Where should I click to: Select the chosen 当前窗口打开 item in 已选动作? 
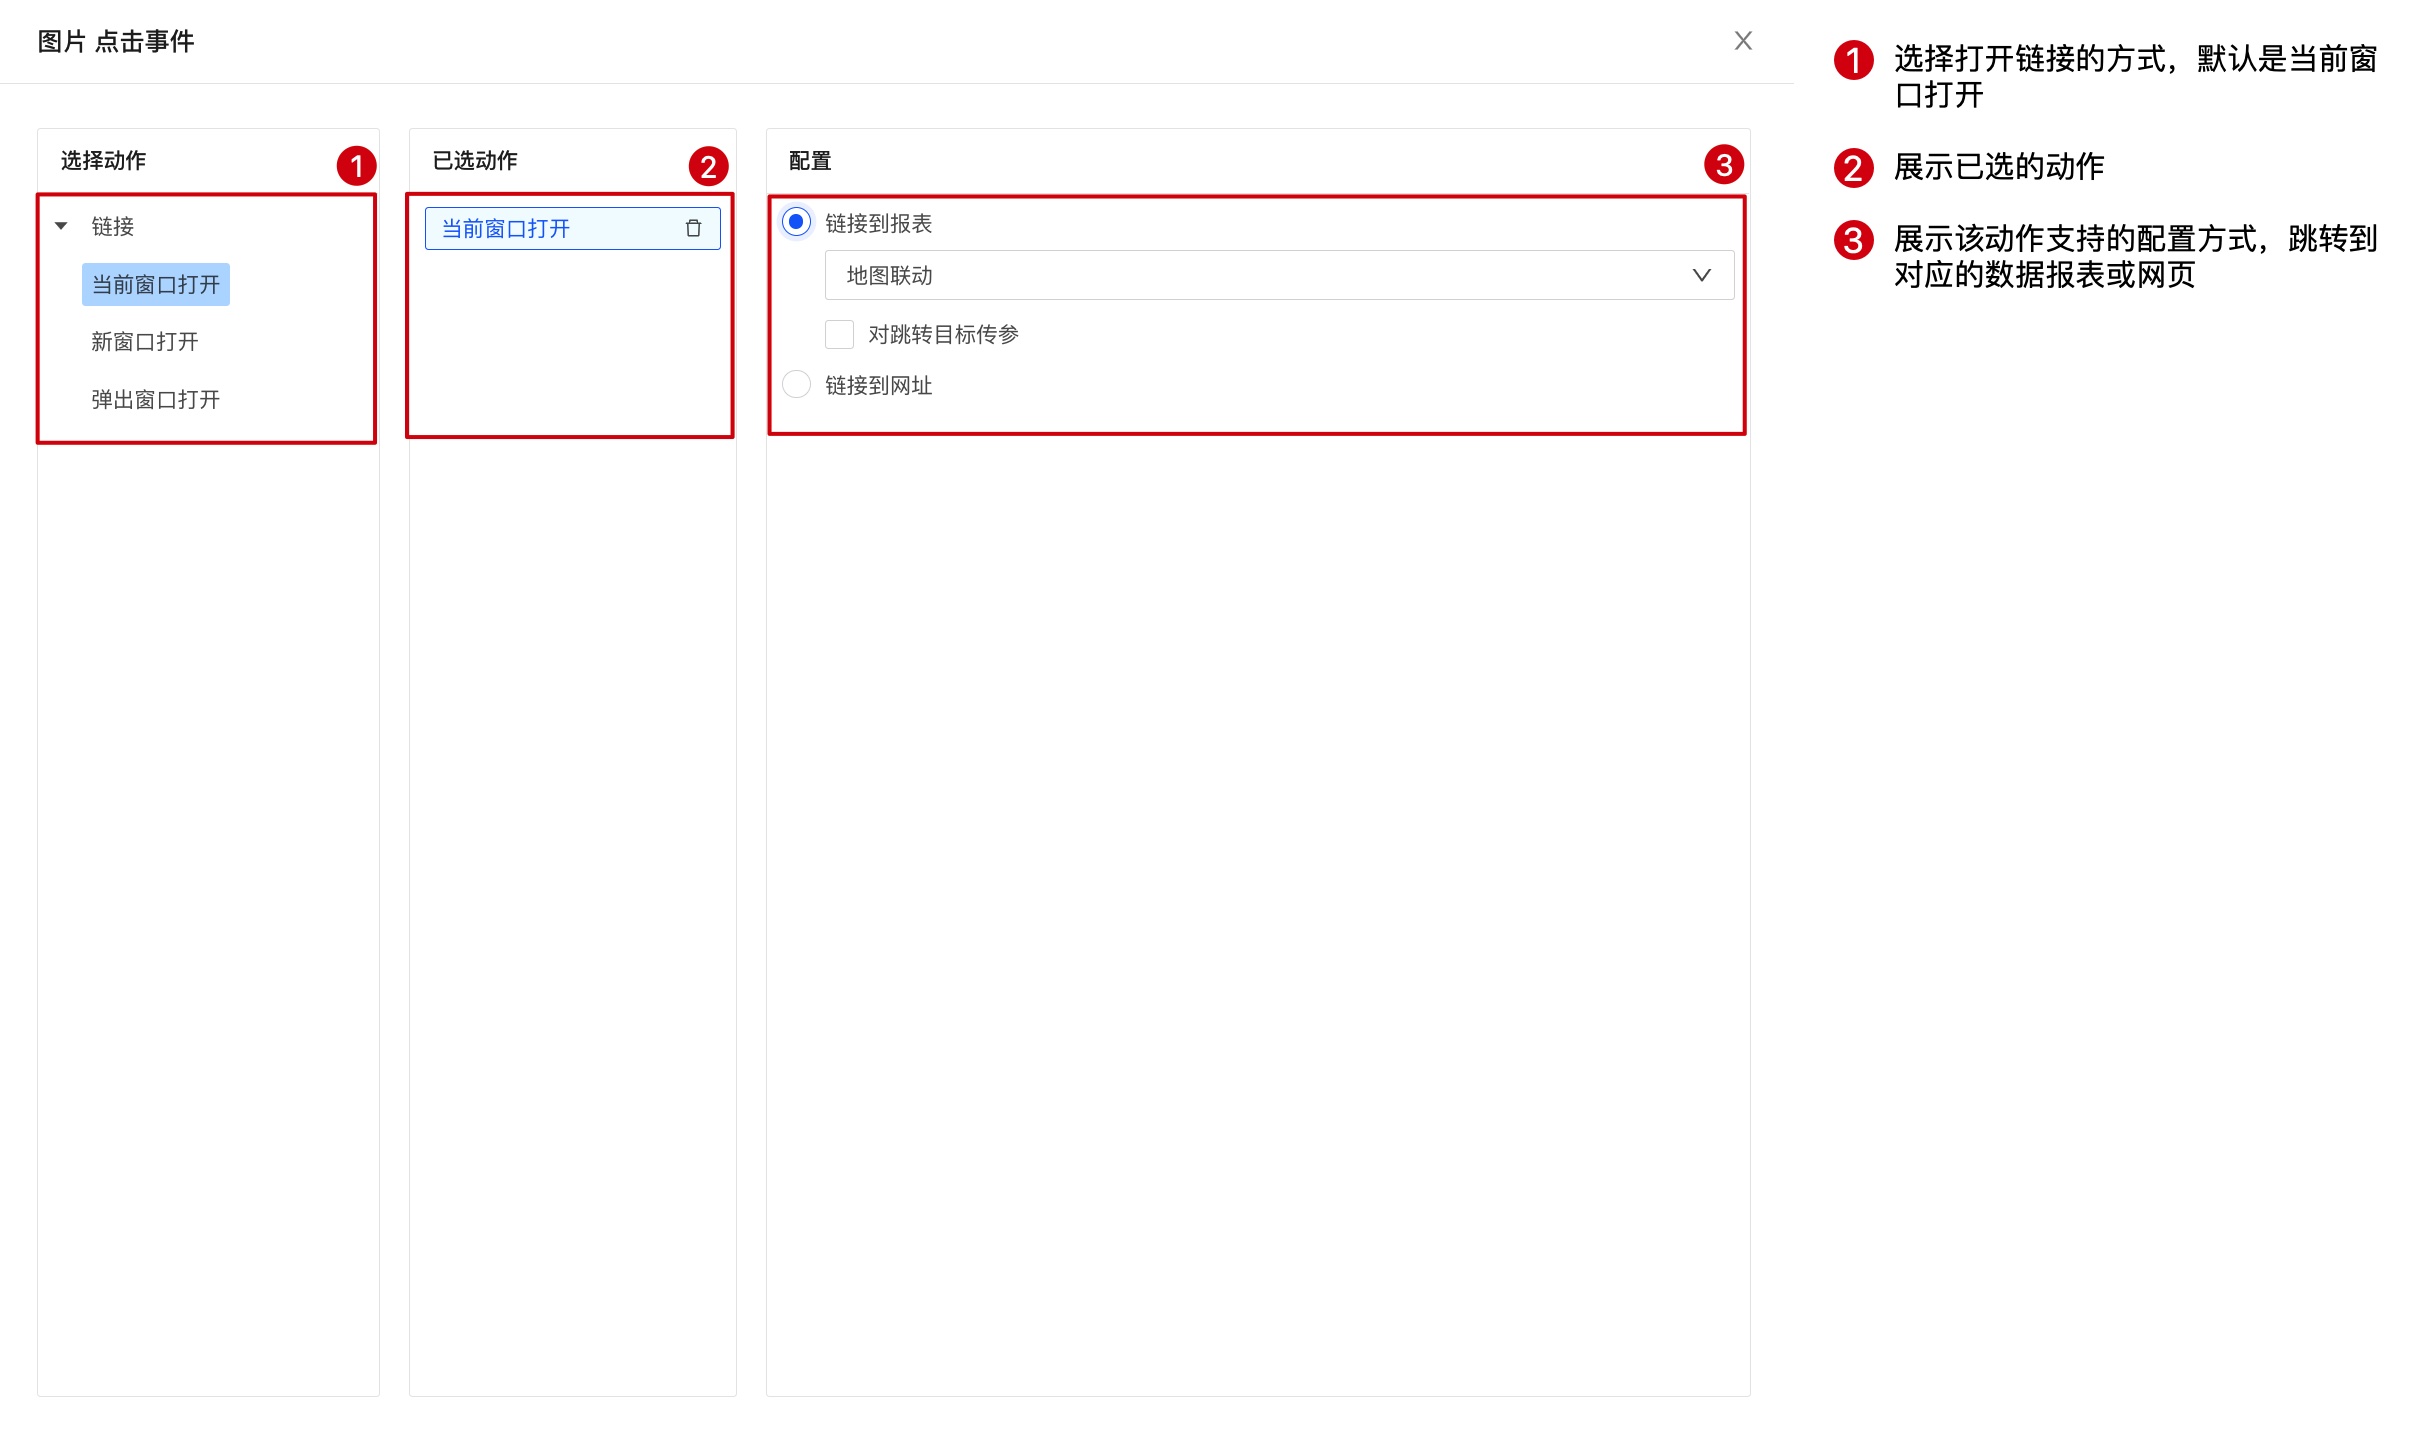[x=572, y=228]
